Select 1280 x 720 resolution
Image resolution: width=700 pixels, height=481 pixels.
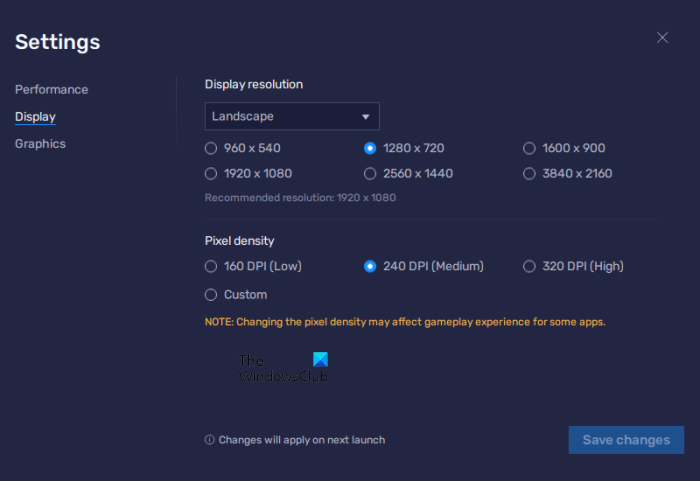pyautogui.click(x=371, y=148)
